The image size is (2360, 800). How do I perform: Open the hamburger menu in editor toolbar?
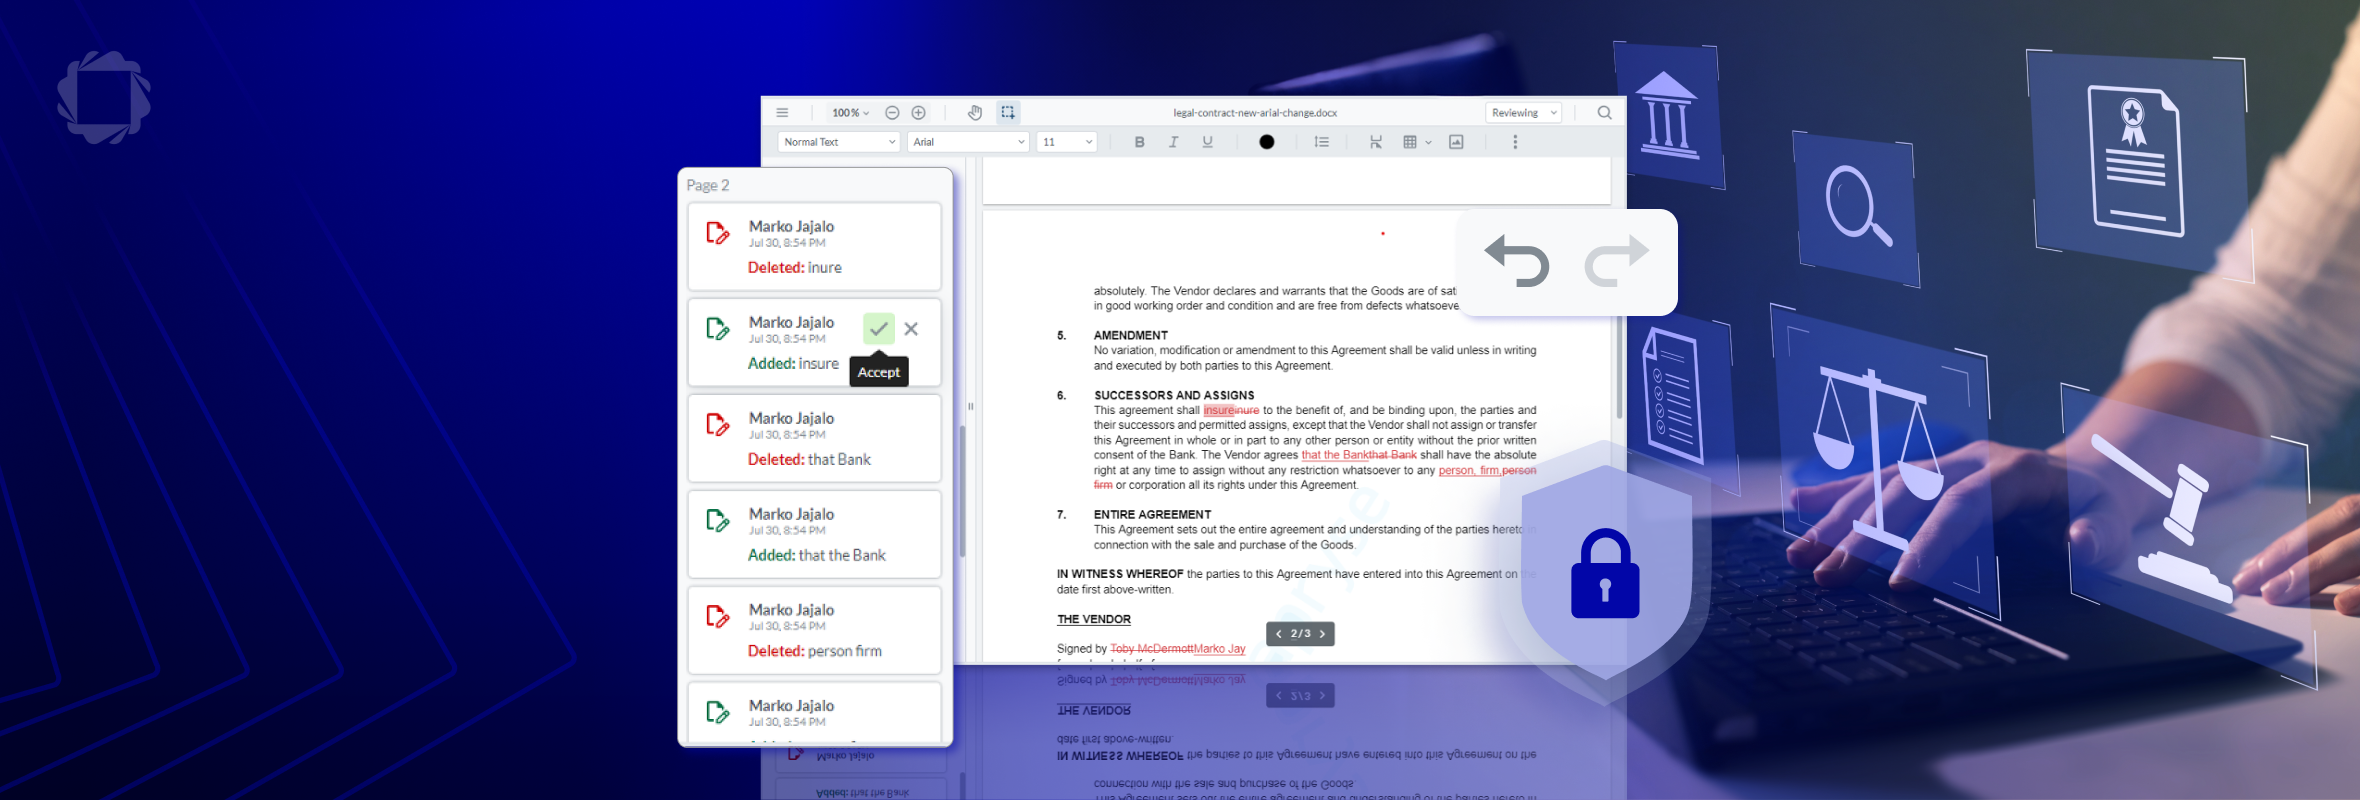coord(782,113)
